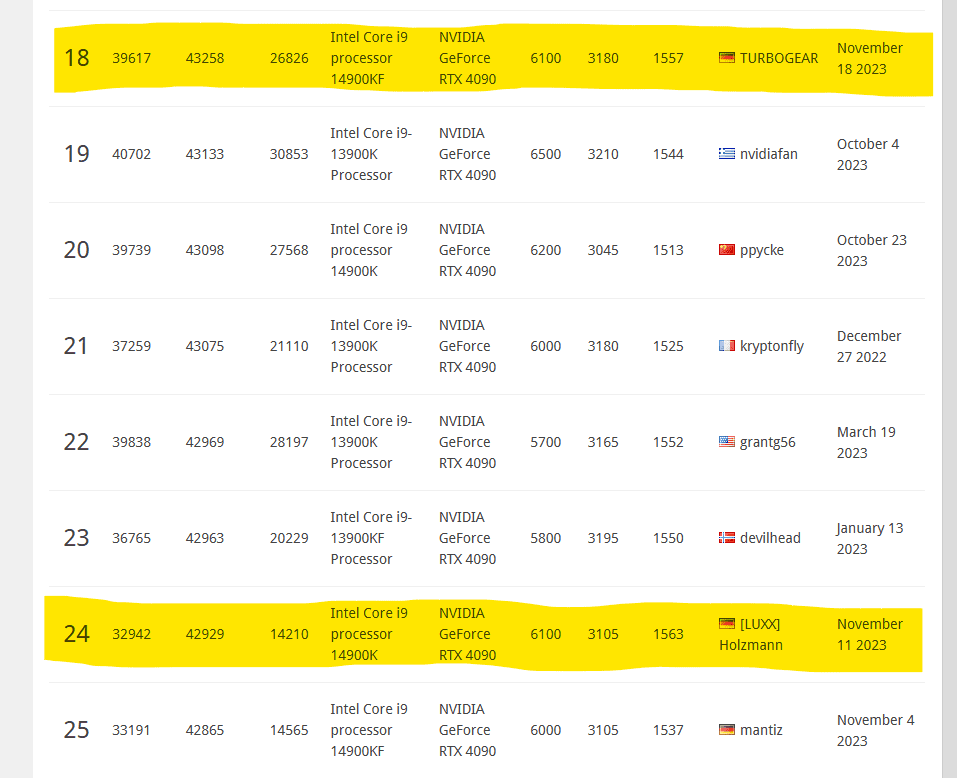Click graphics score 43133
This screenshot has height=778, width=957.
[x=204, y=154]
